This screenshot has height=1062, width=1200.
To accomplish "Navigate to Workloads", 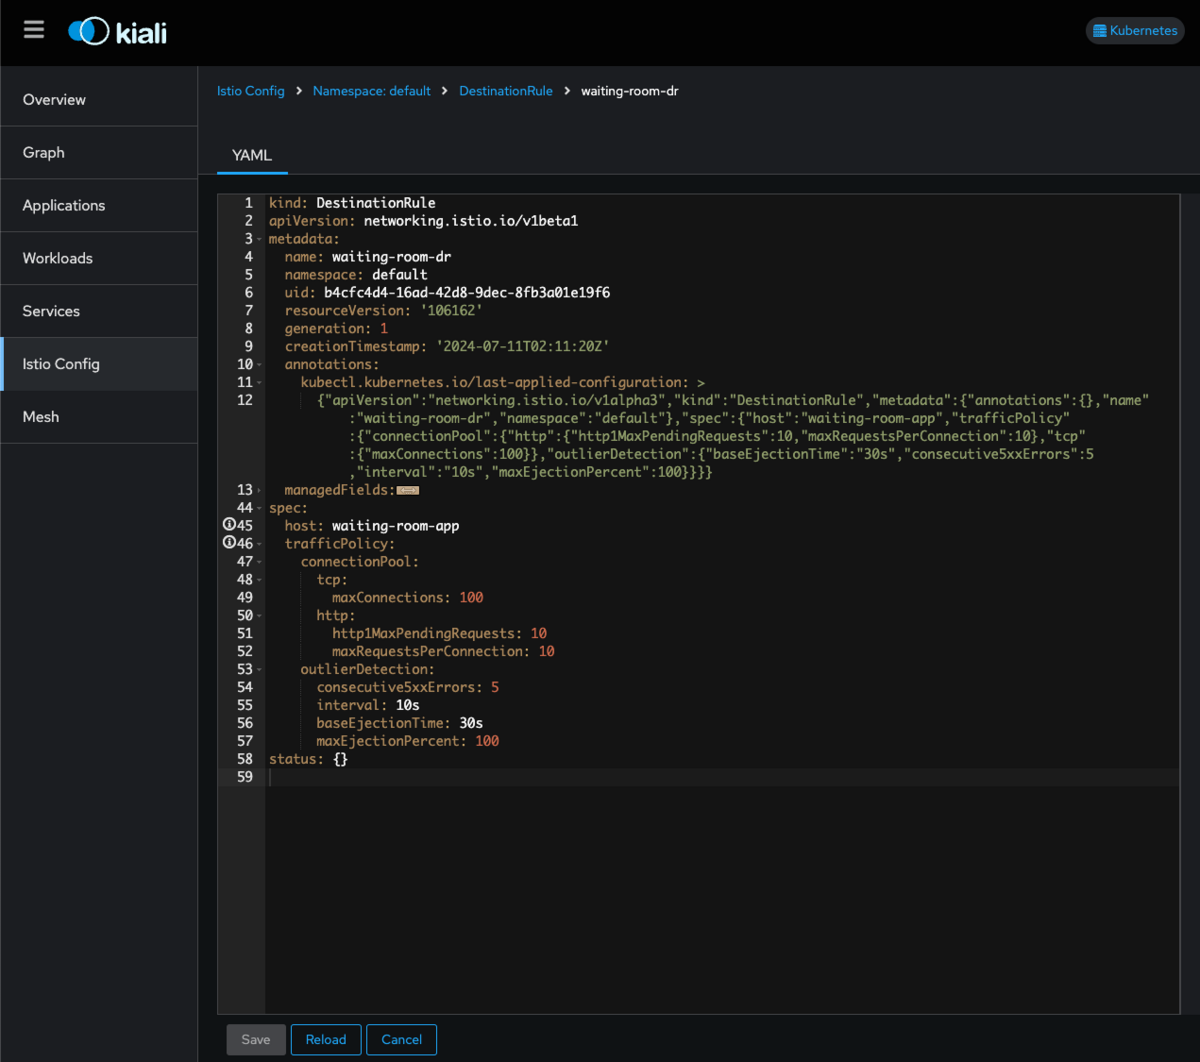I will pyautogui.click(x=99, y=258).
